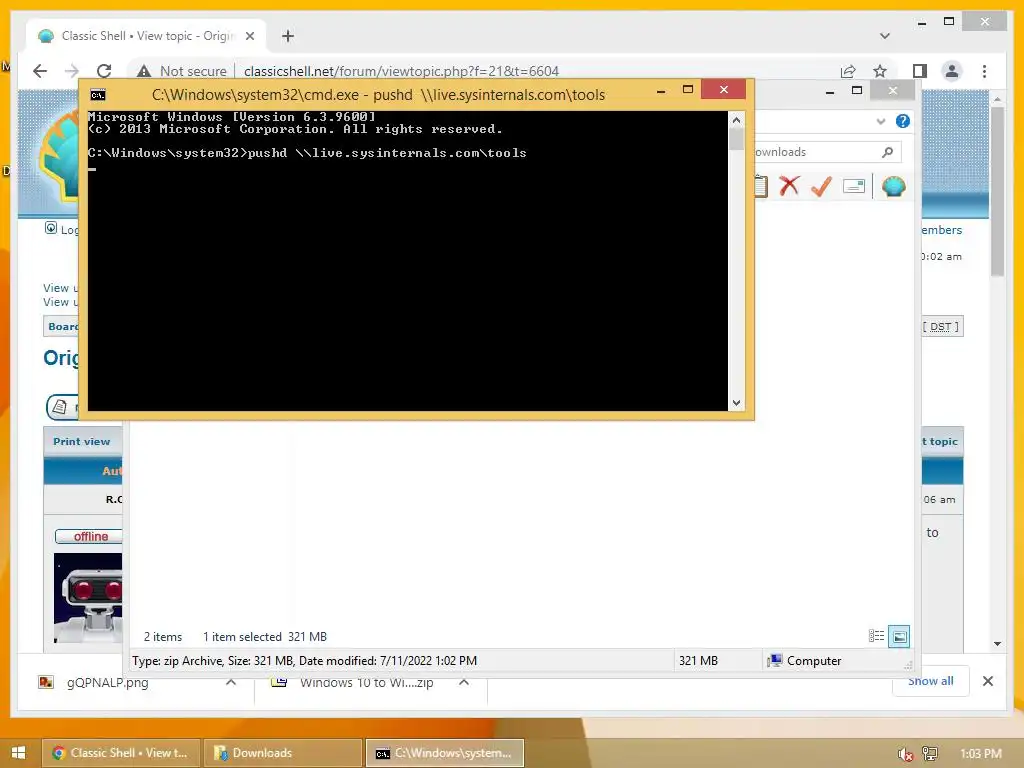Image resolution: width=1024 pixels, height=768 pixels.
Task: Click the 1:03 PM taskbar clock
Action: coord(980,754)
